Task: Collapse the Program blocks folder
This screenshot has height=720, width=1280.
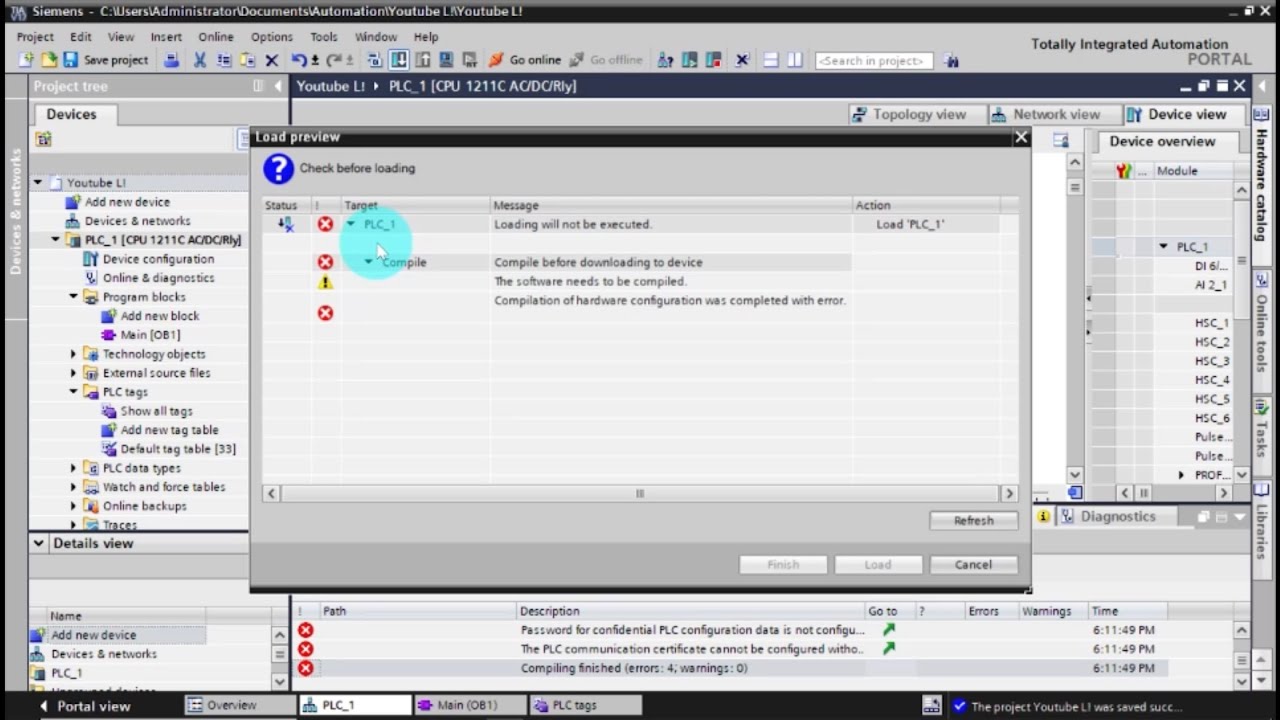Action: [73, 297]
